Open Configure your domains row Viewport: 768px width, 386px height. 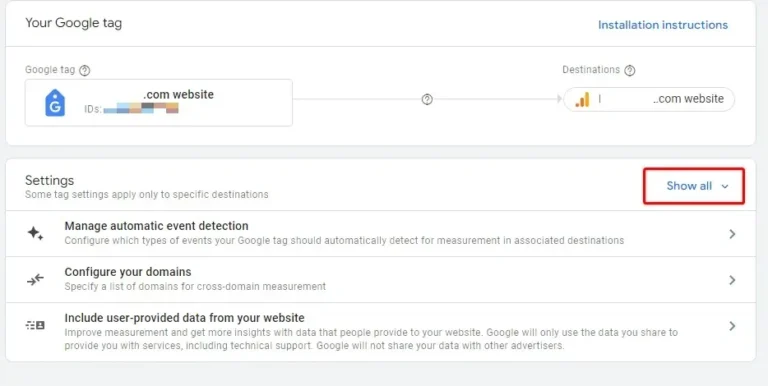381,280
